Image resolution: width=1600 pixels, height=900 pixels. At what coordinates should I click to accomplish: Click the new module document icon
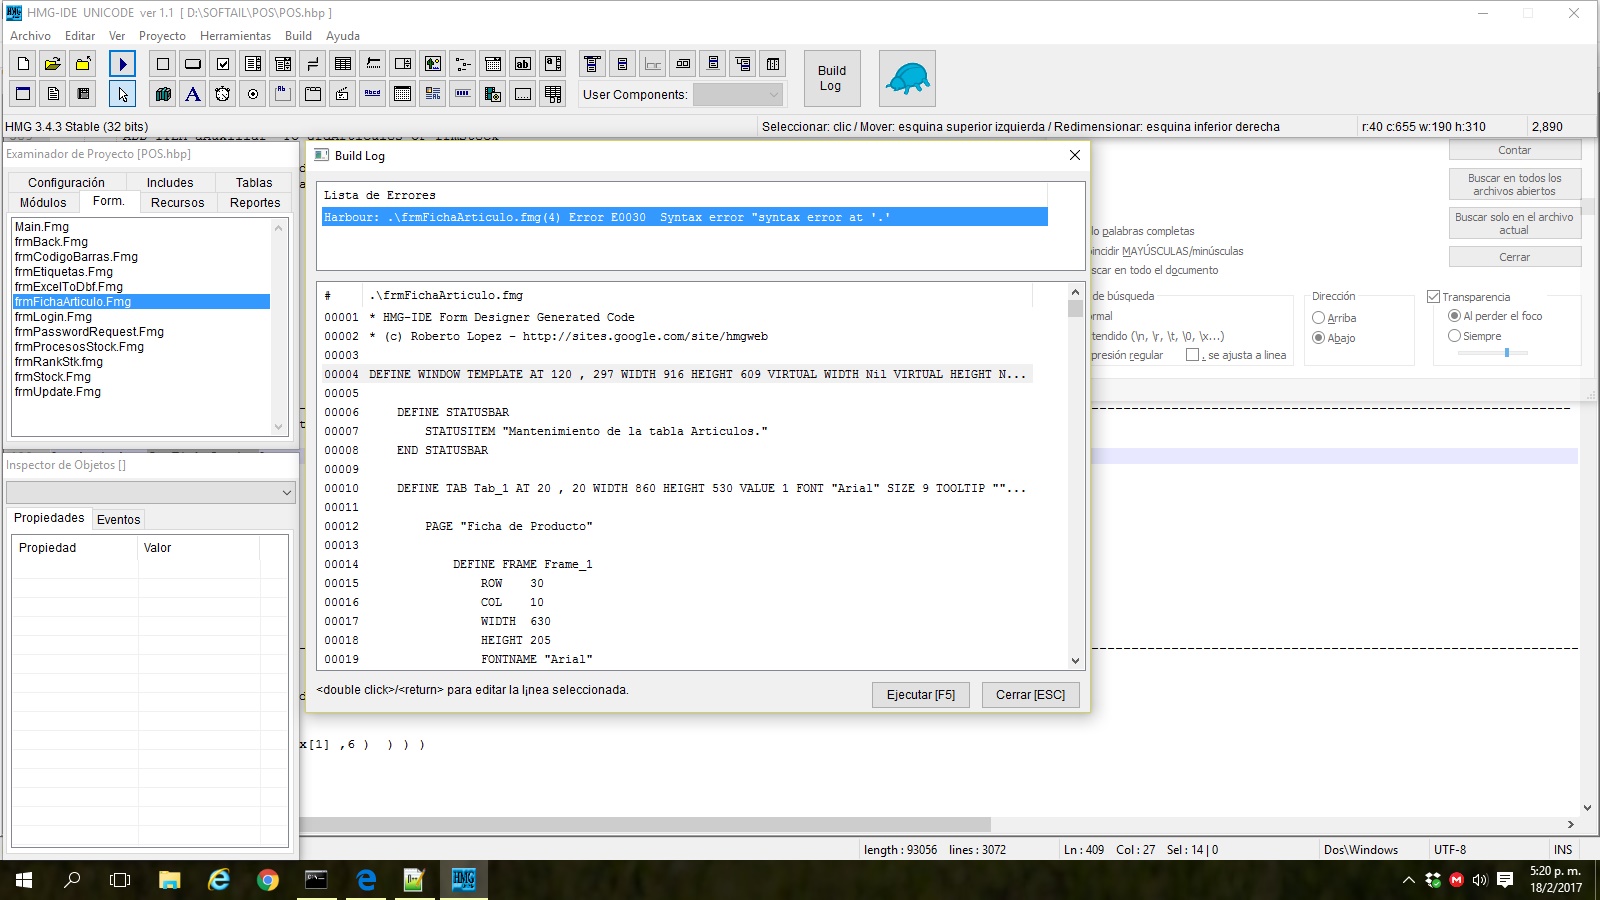coord(53,94)
